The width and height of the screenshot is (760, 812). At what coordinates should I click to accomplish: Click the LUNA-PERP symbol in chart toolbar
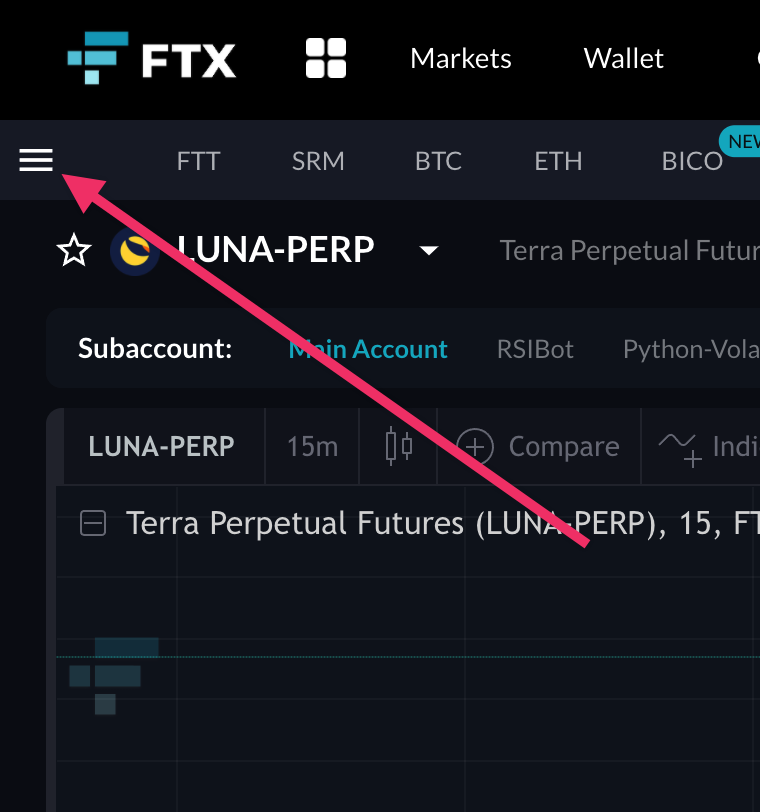[x=161, y=446]
